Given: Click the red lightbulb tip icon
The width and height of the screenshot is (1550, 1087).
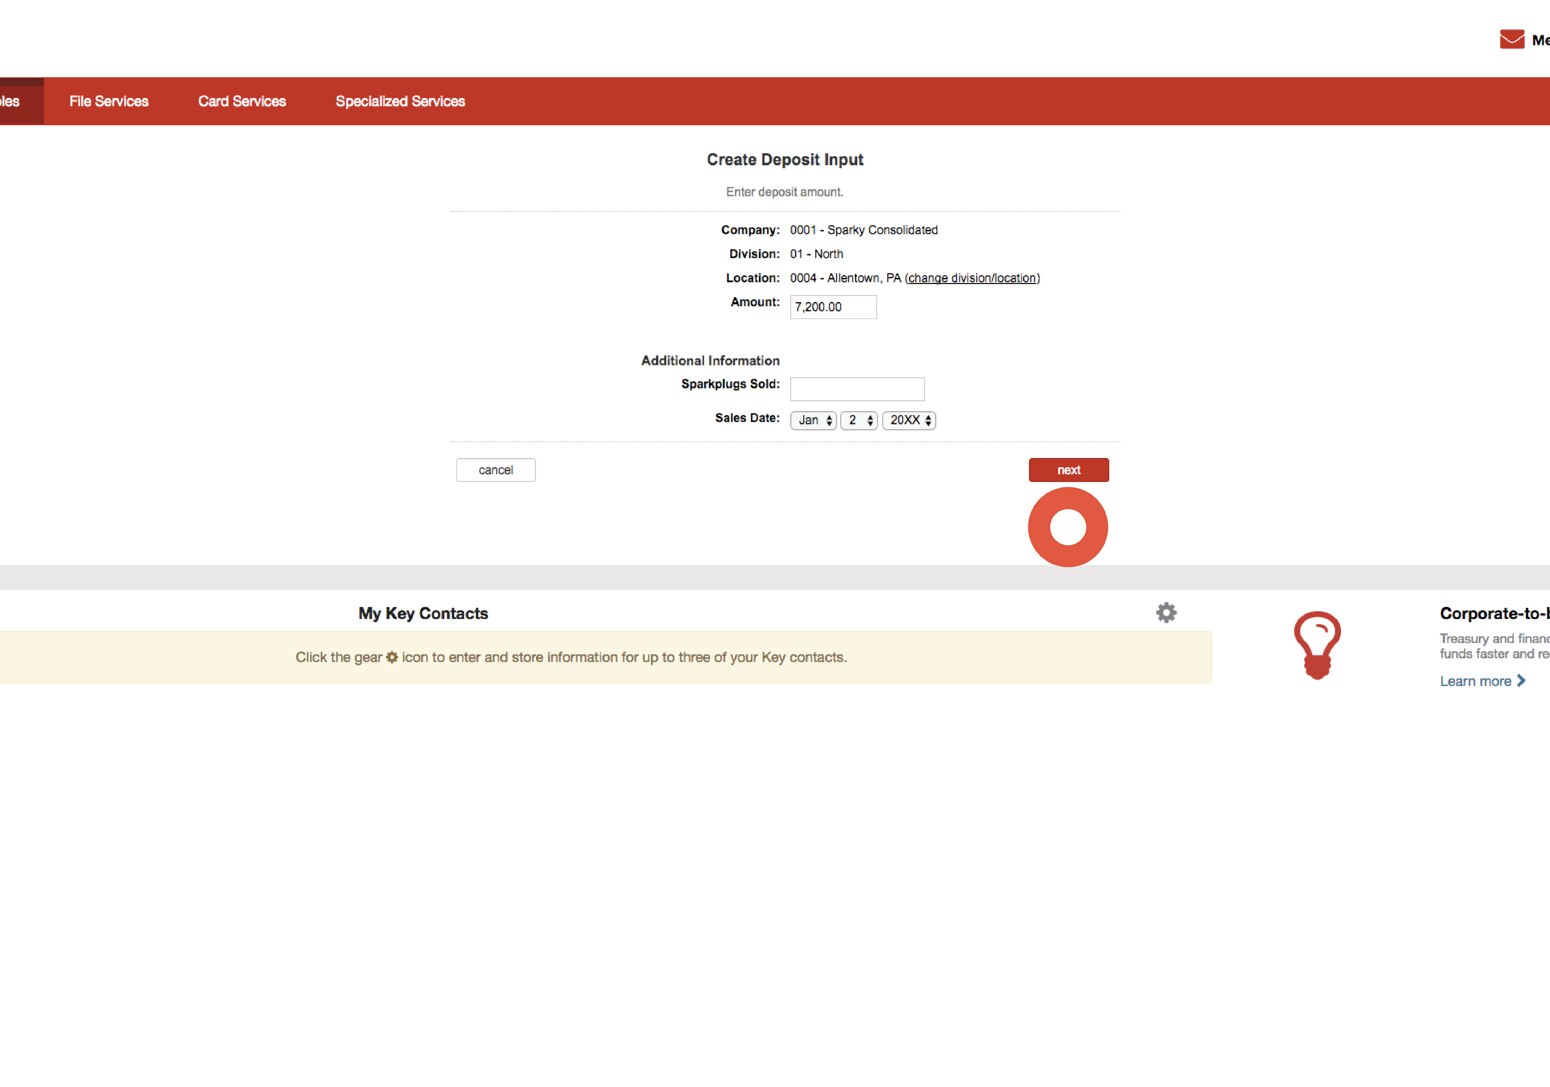Looking at the screenshot, I should point(1318,644).
